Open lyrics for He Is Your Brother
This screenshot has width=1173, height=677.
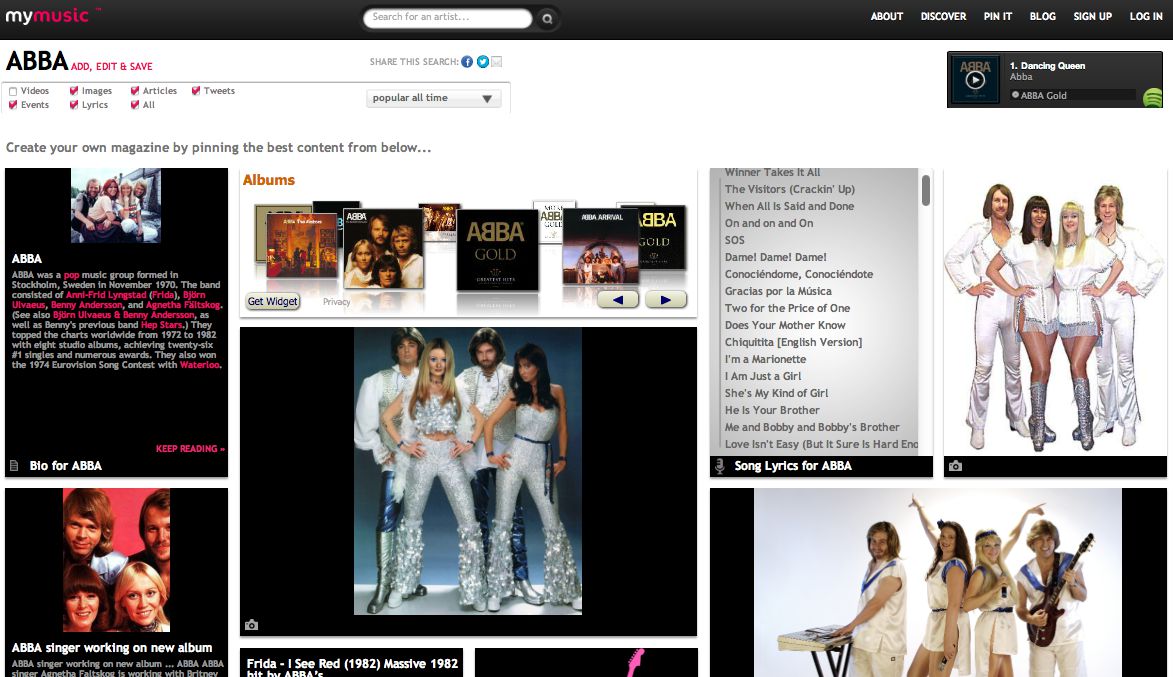coord(772,410)
